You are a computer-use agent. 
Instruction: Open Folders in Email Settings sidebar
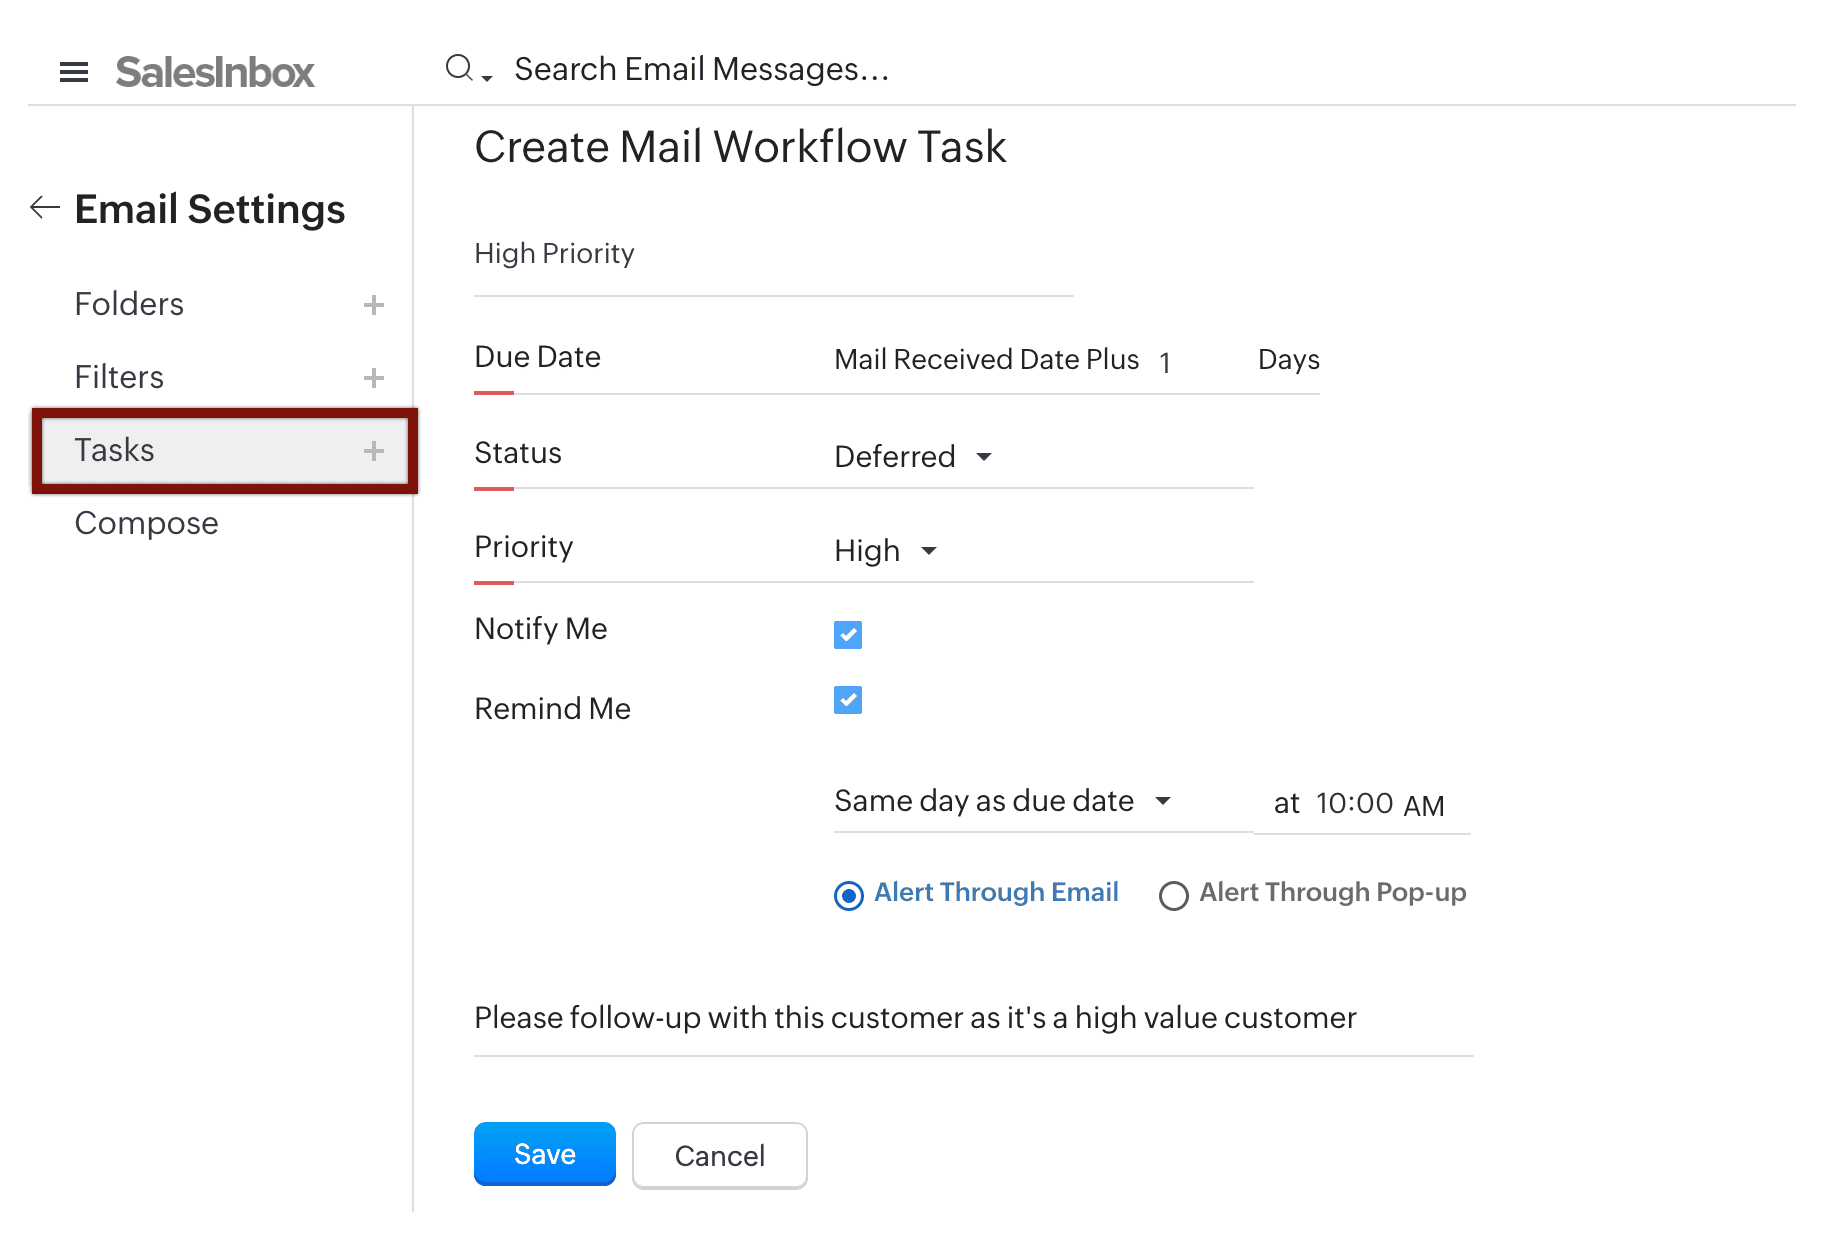[129, 304]
